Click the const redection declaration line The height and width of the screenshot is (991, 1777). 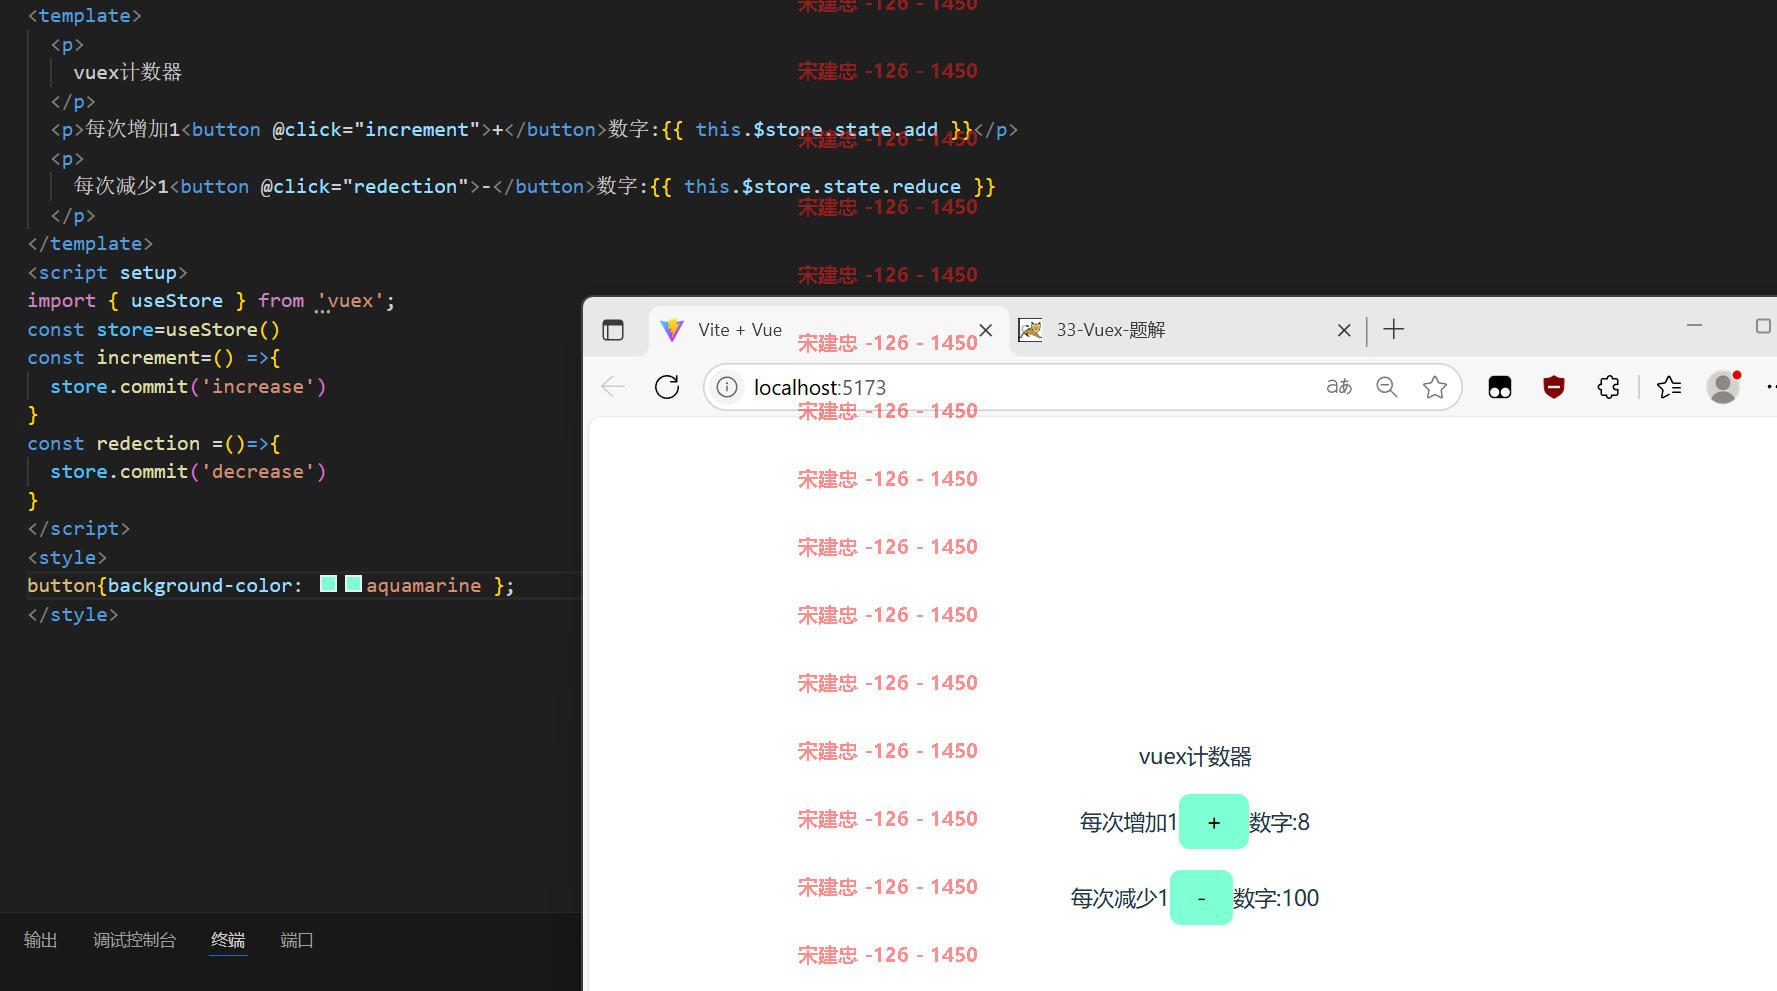tap(154, 444)
